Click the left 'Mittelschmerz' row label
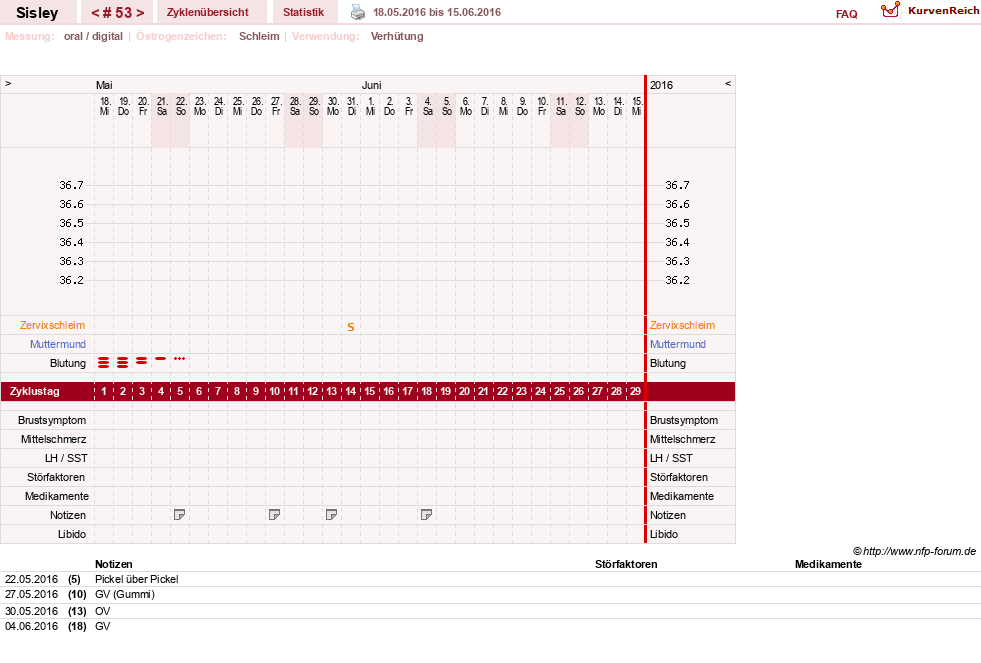The width and height of the screenshot is (981, 663). 54,440
